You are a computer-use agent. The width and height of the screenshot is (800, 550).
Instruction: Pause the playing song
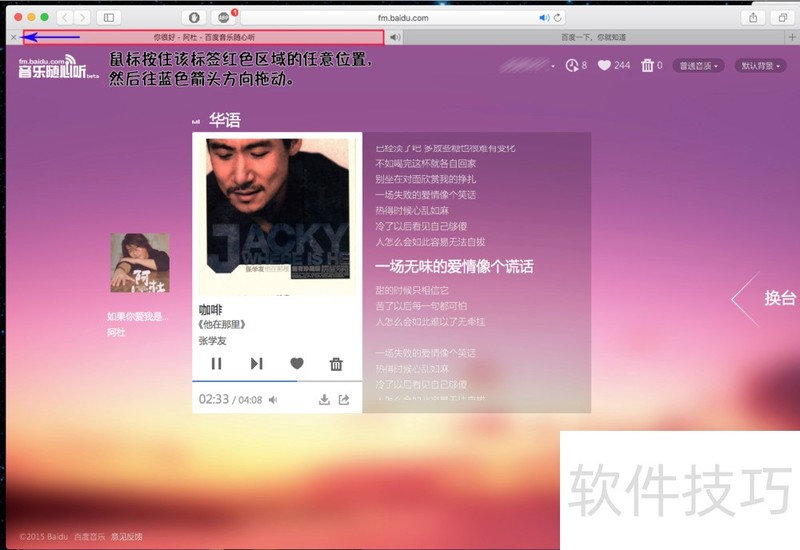pos(216,363)
